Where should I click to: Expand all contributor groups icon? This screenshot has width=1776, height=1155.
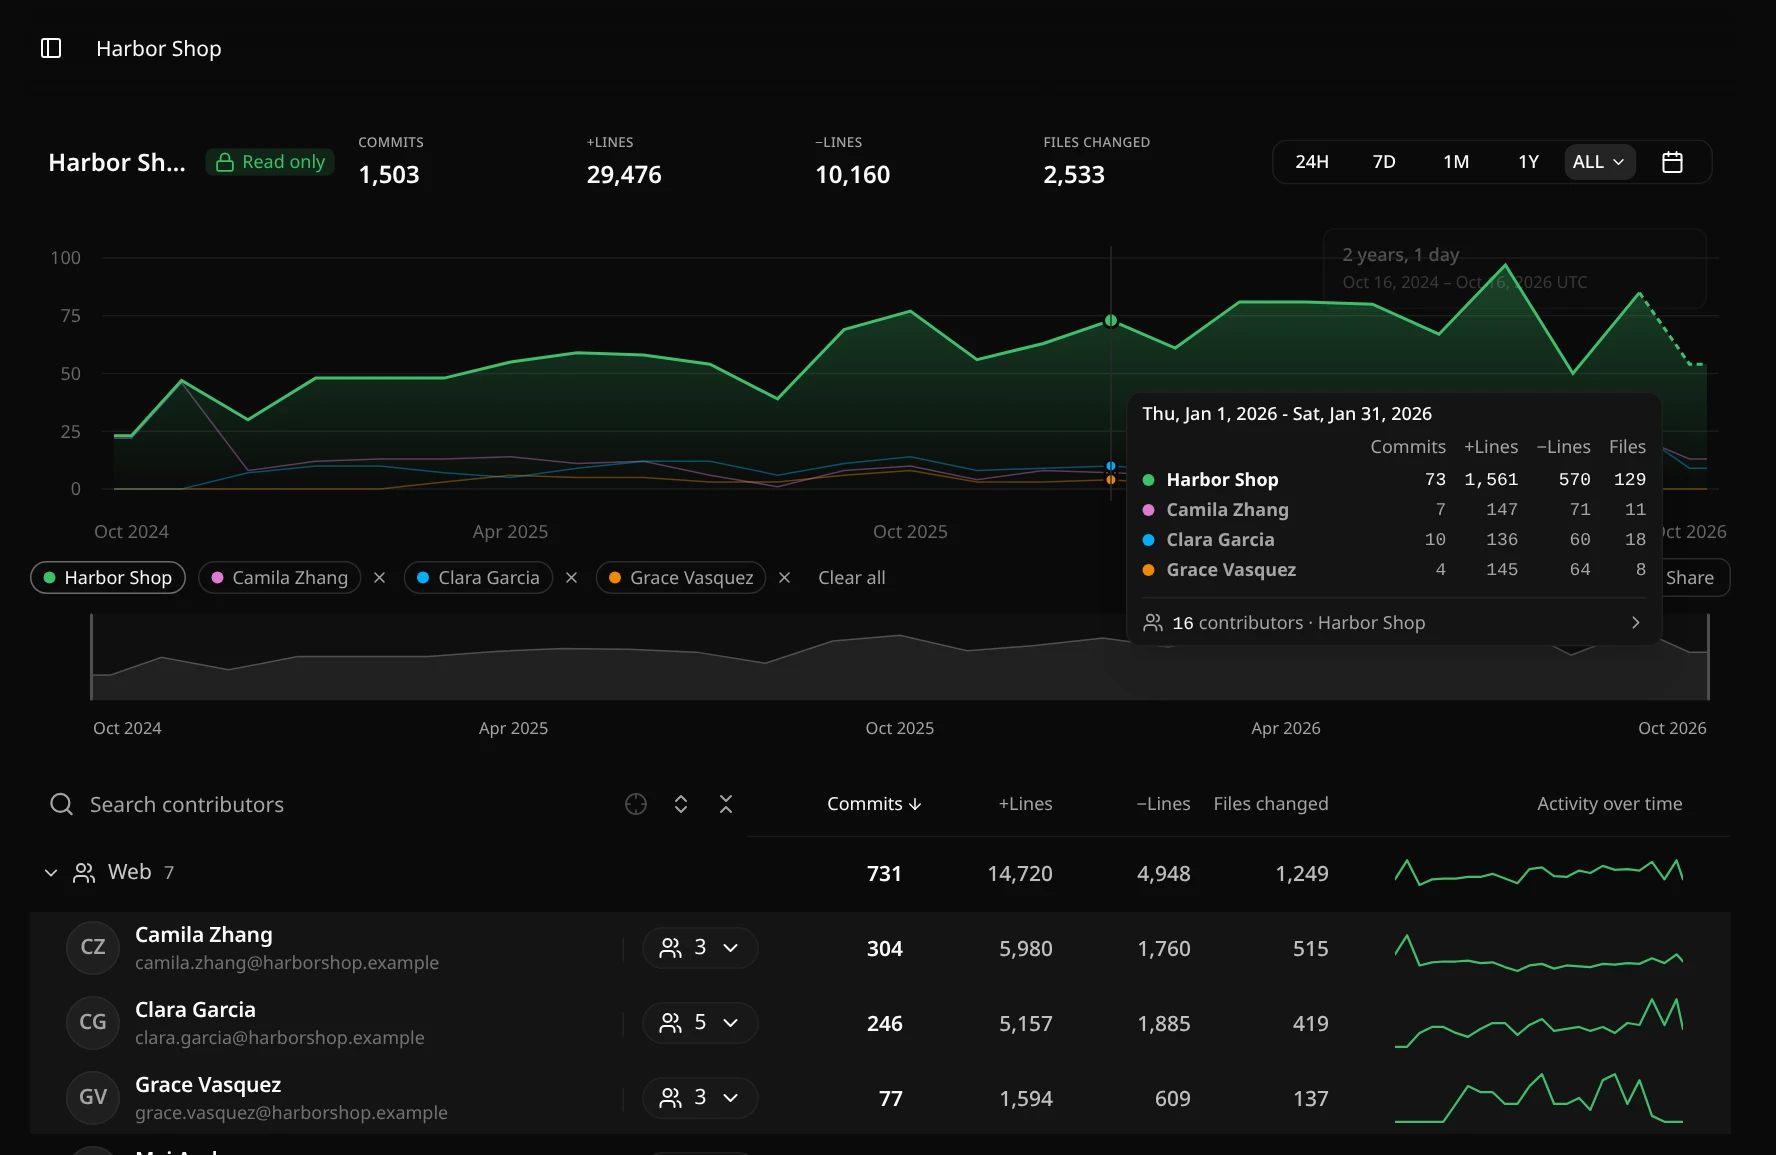[681, 804]
